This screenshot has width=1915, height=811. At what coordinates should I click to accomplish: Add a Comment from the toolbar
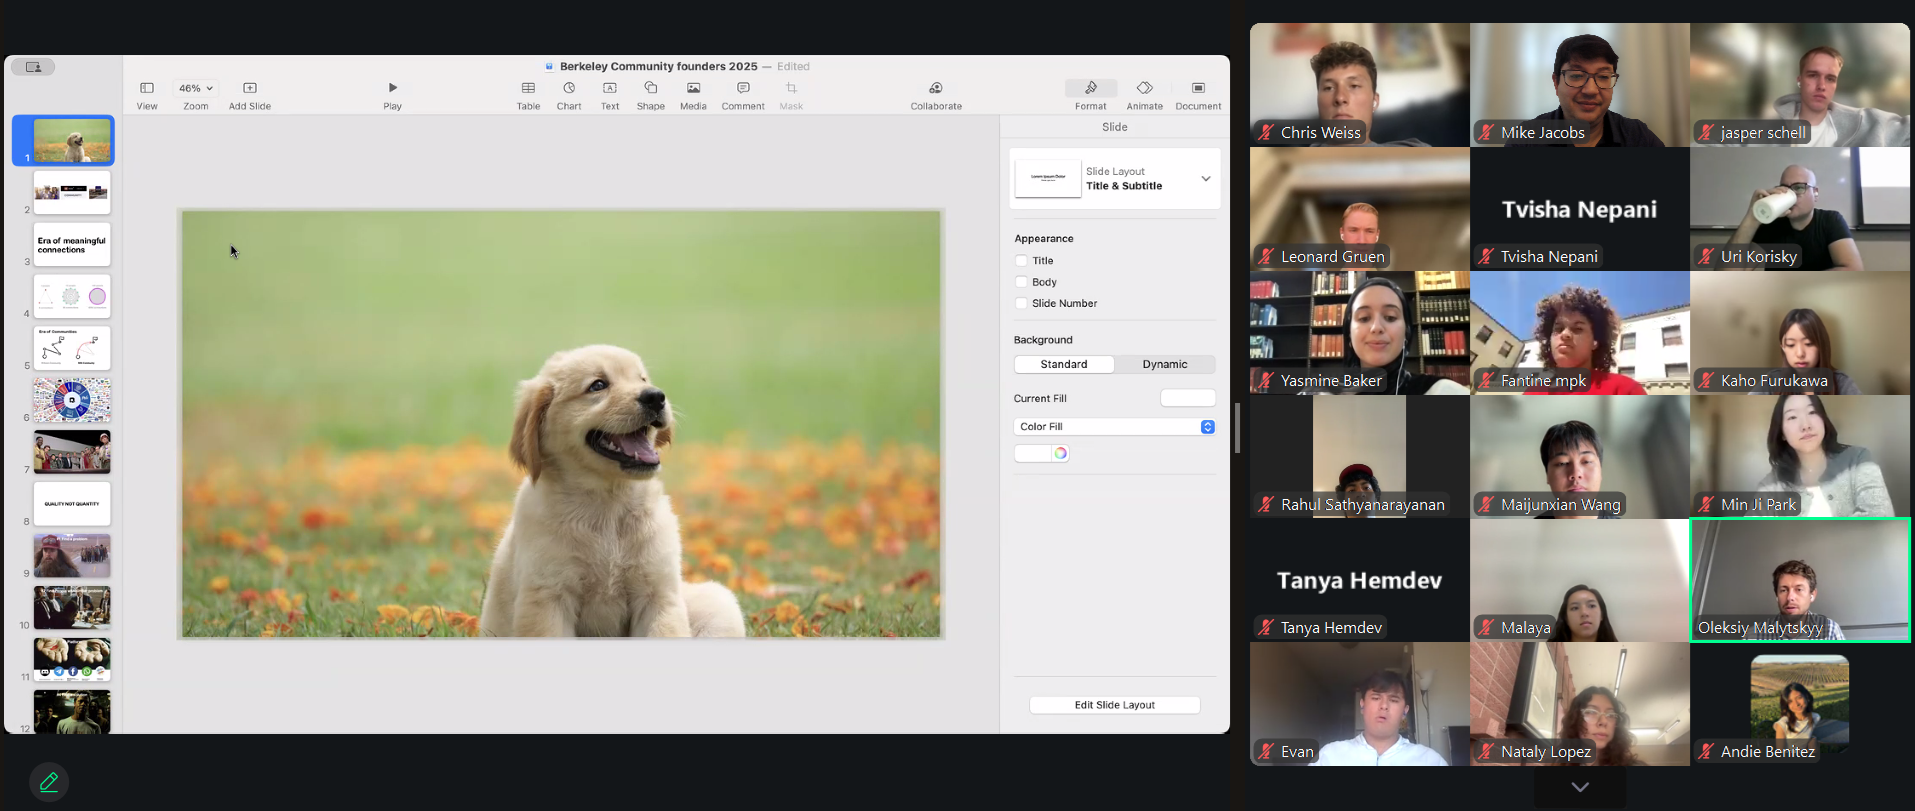(x=743, y=88)
